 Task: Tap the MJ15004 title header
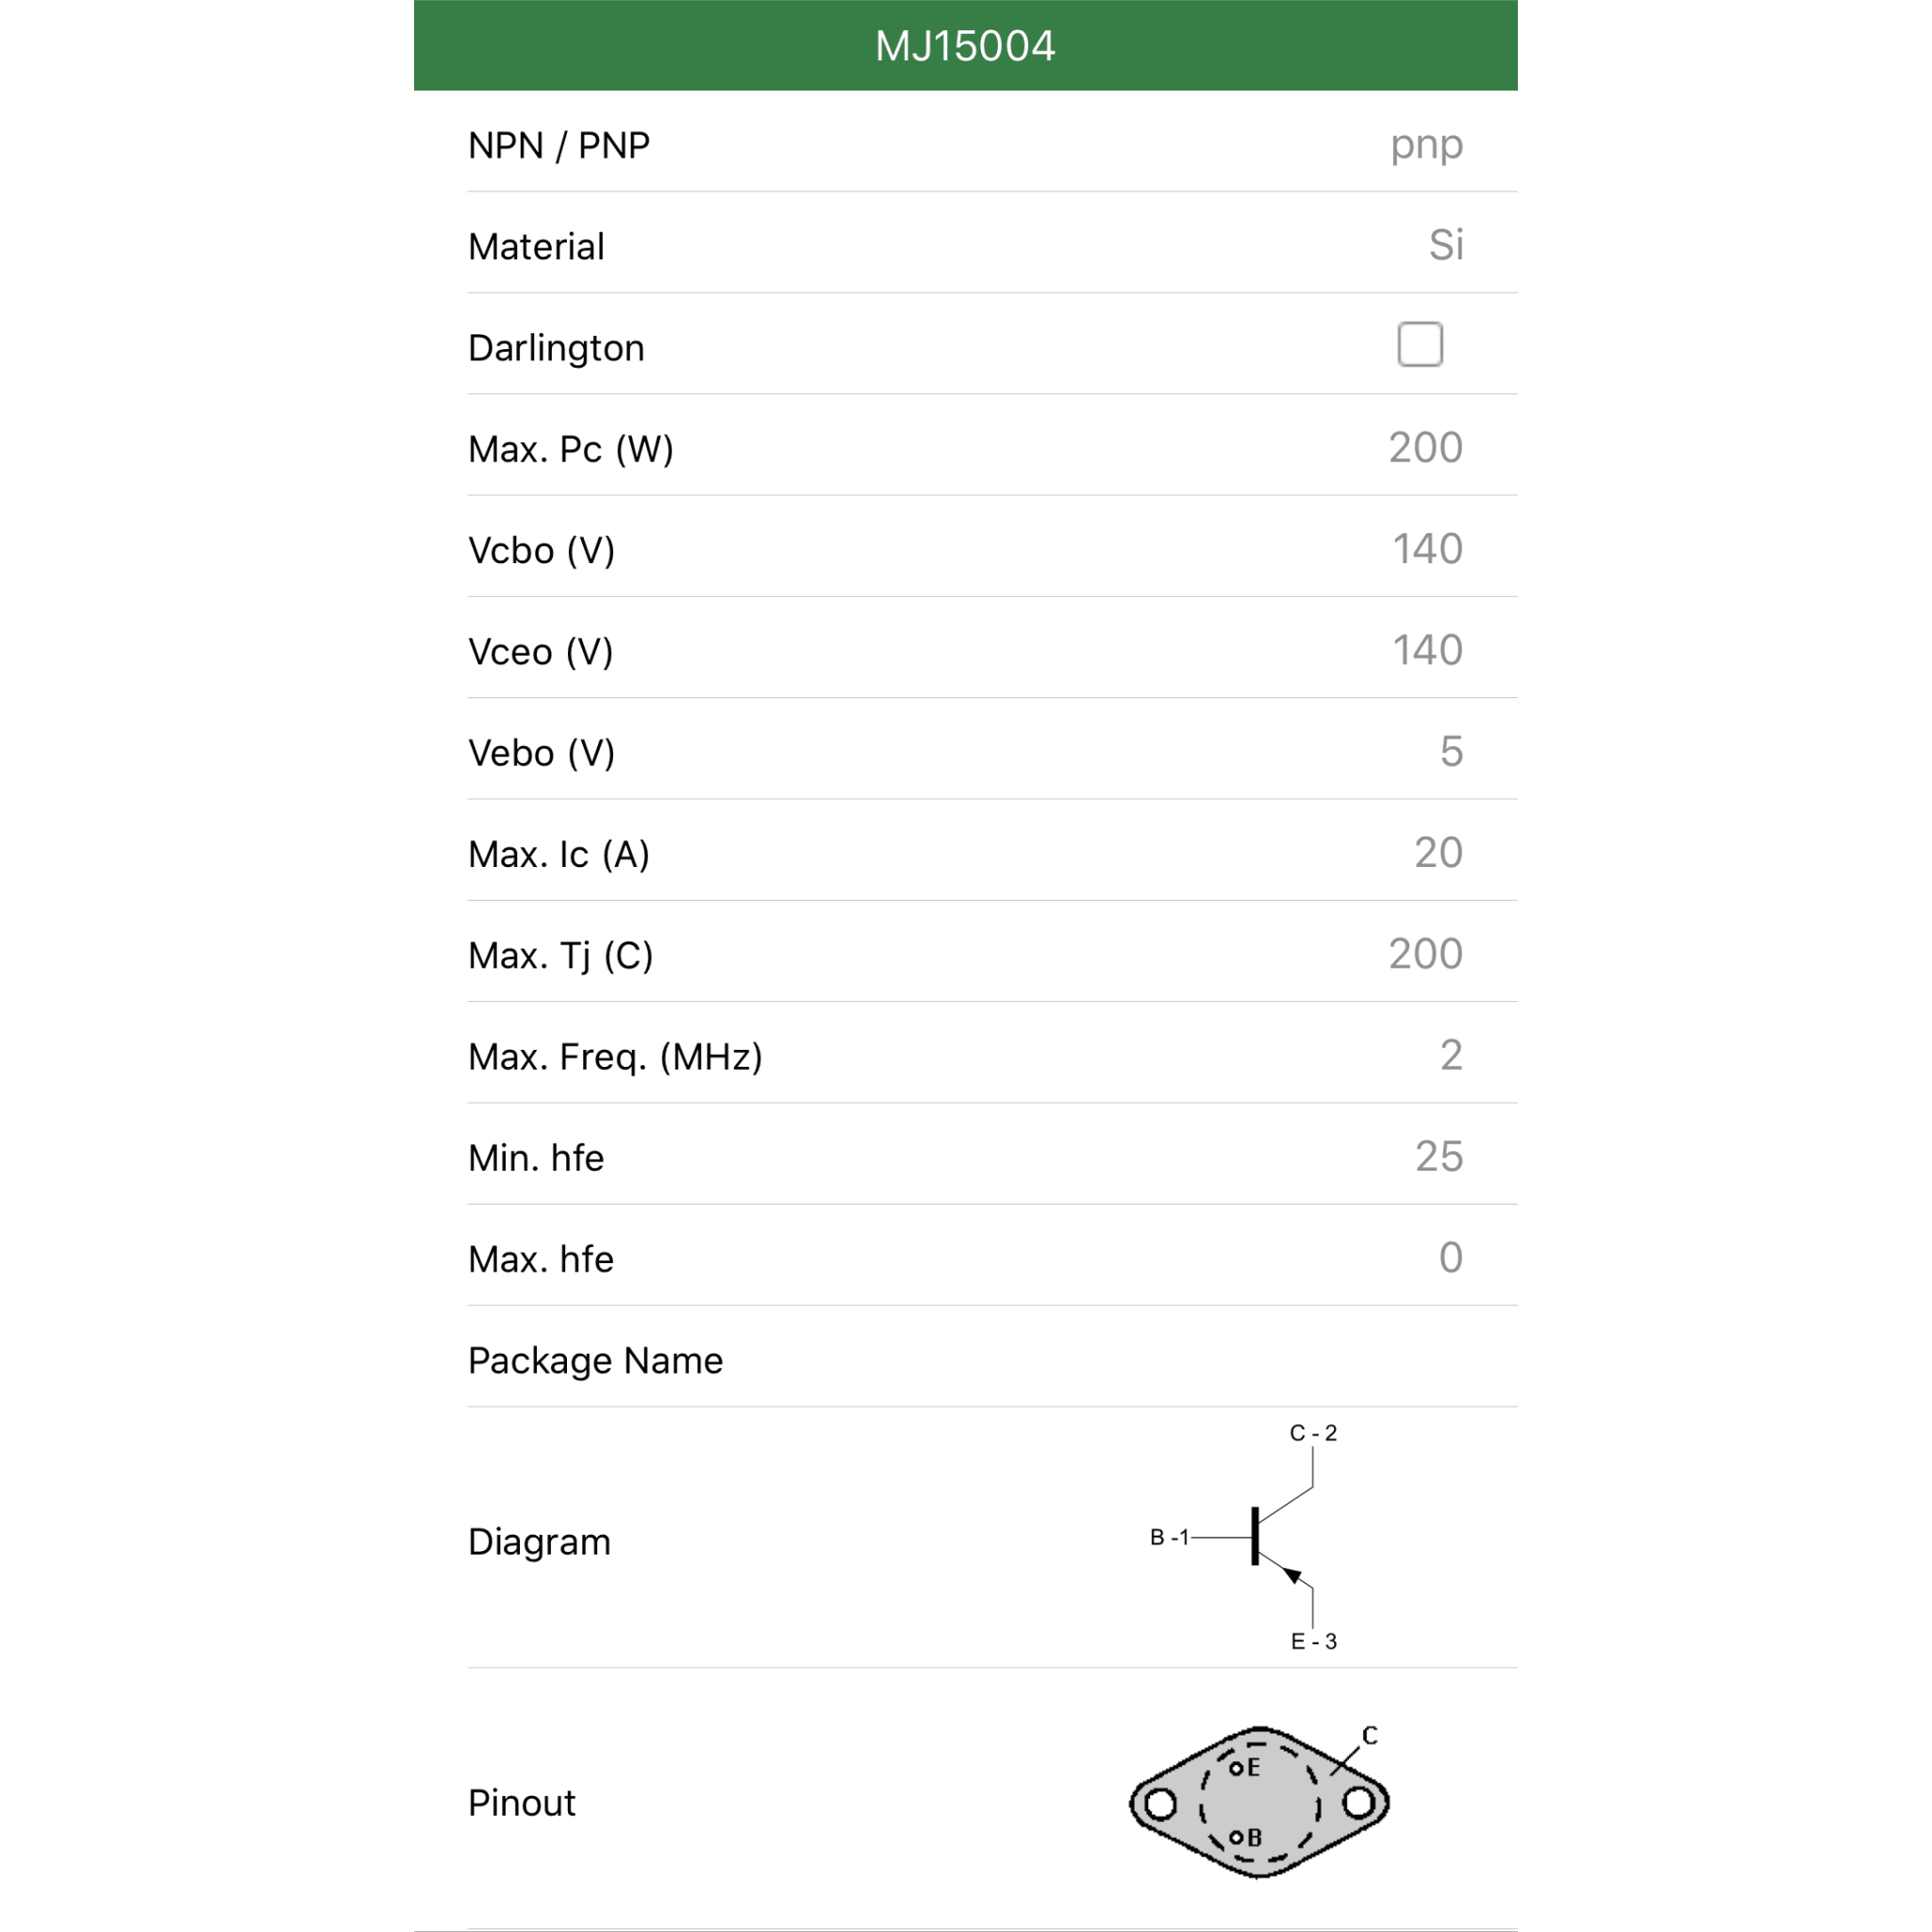(965, 45)
